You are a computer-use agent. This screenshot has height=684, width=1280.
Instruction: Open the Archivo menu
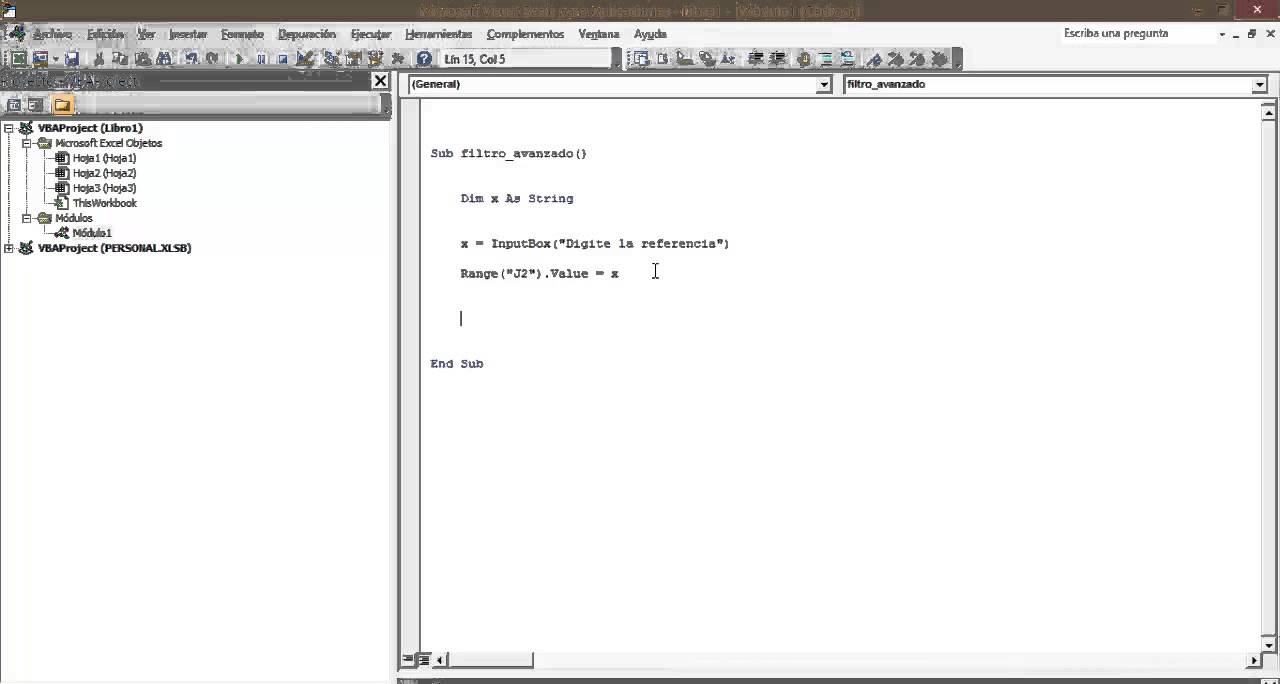click(x=52, y=34)
